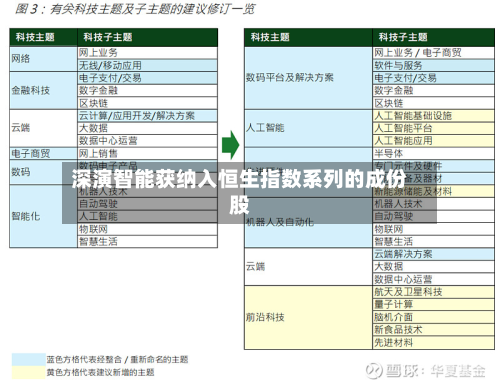The image size is (500, 386).
Task: Select the 航天及卫星科技 cell
Action: tap(433, 292)
